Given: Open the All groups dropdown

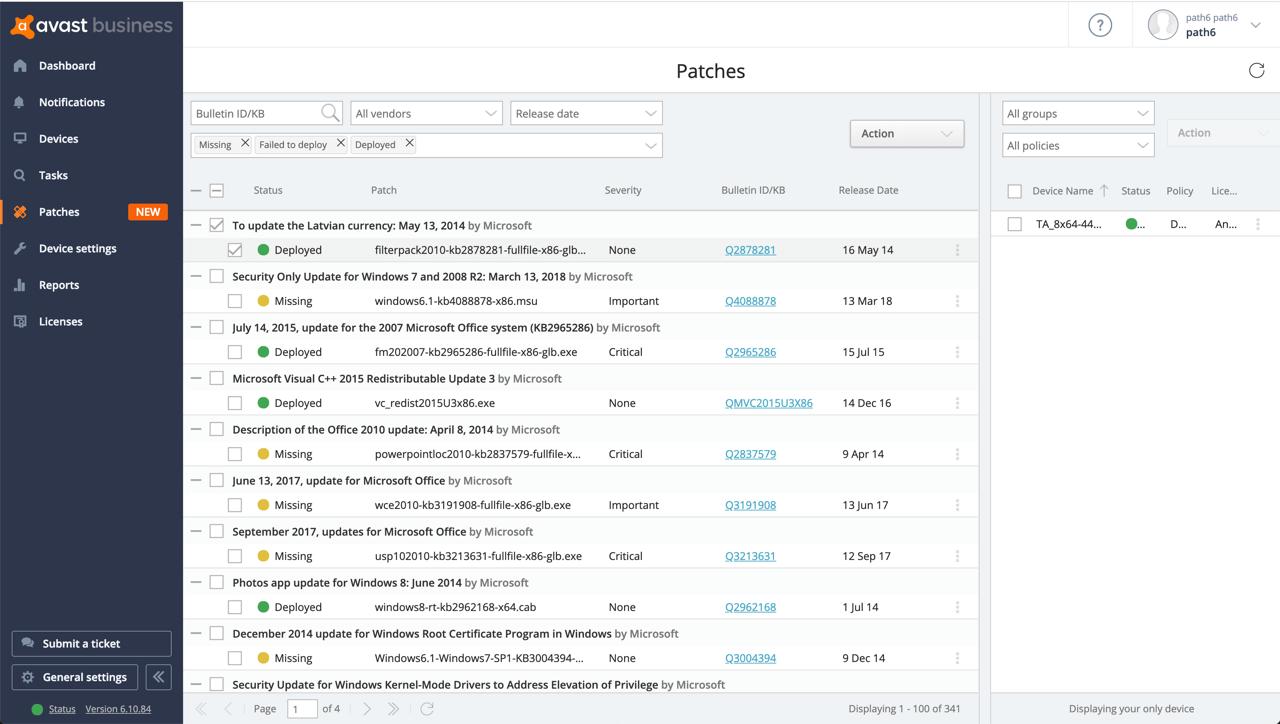Looking at the screenshot, I should (x=1077, y=113).
